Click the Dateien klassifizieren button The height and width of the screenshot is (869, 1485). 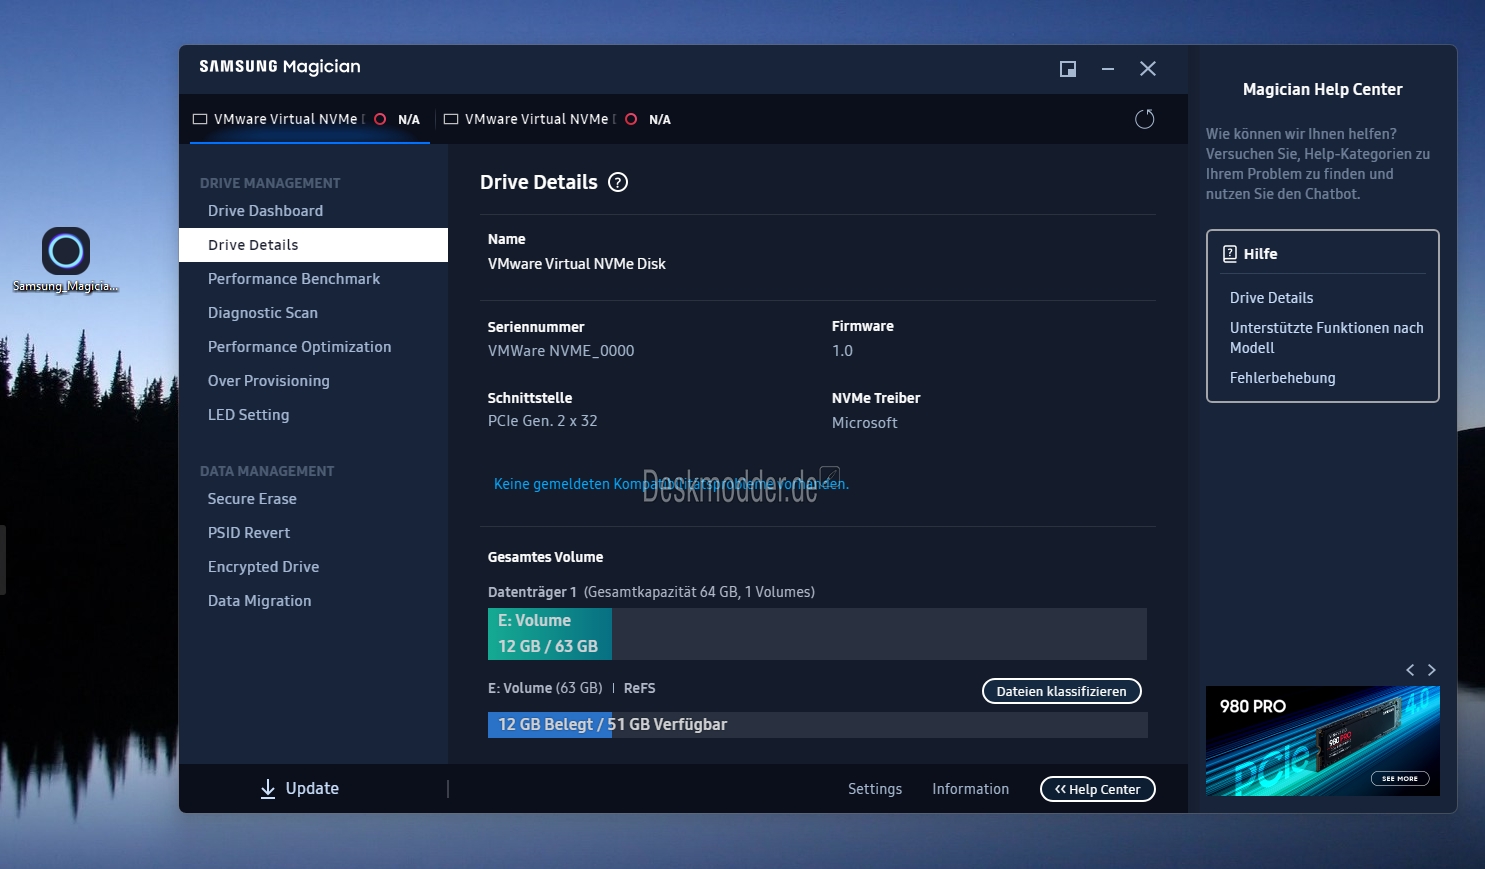1062,691
